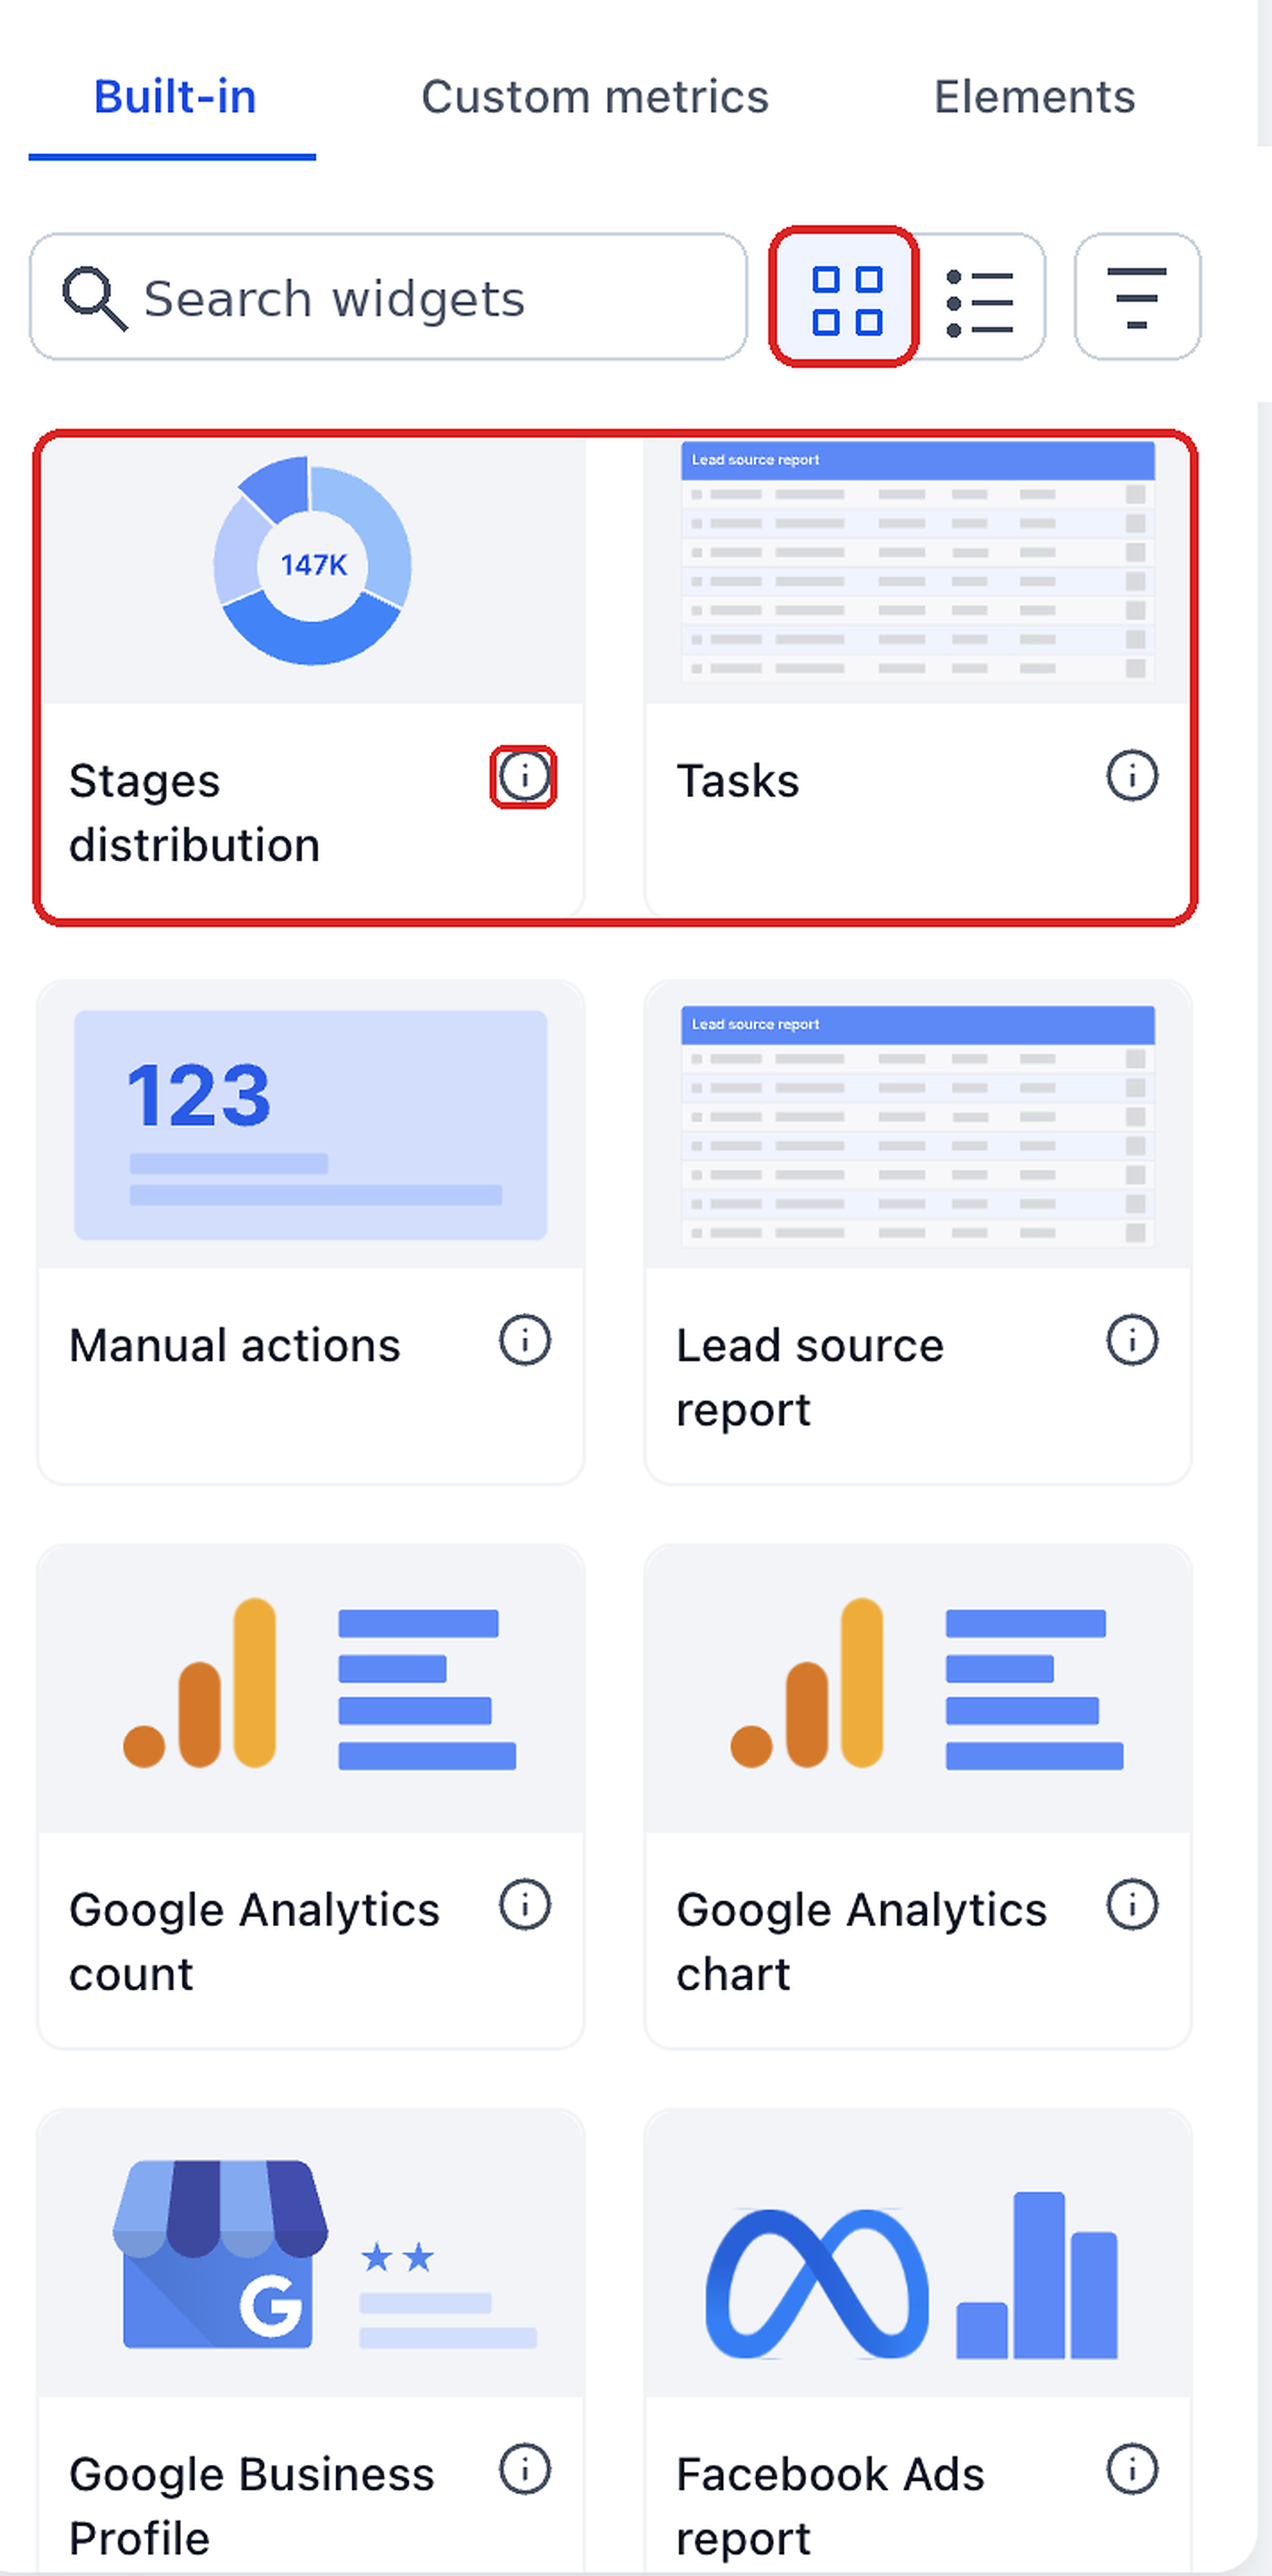Screen dimensions: 1272x2576
Task: Click the search magnifier icon
Action: point(94,298)
